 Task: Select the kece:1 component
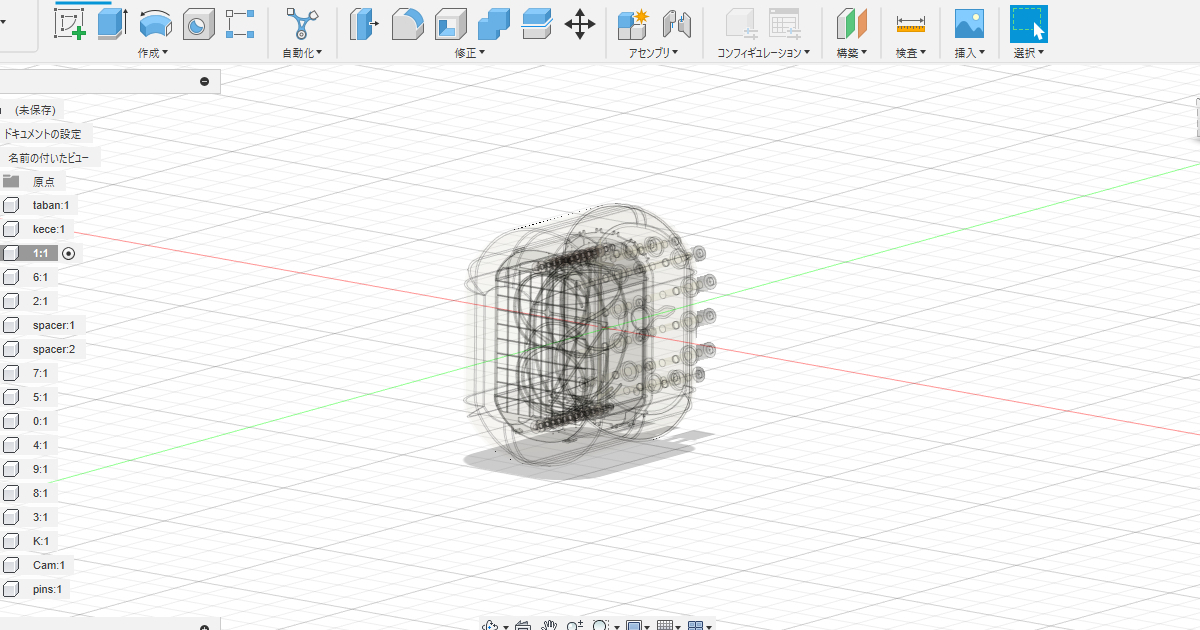48,229
